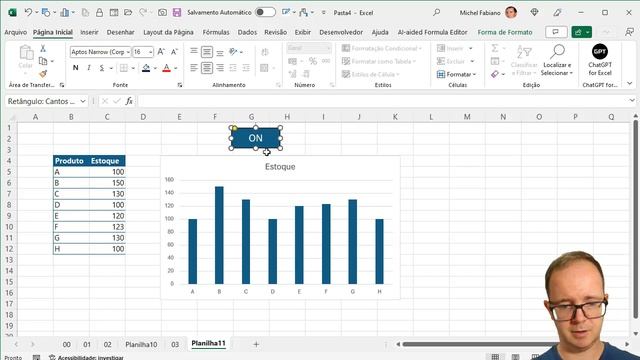Toggle italic formatting
The height and width of the screenshot is (360, 640).
tap(89, 68)
